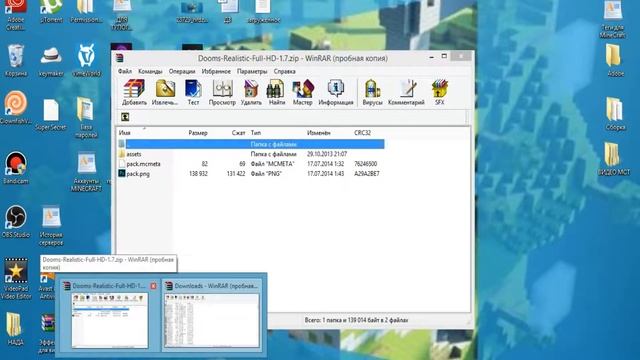
Task: Sort by the Имя column header
Action: [124, 133]
